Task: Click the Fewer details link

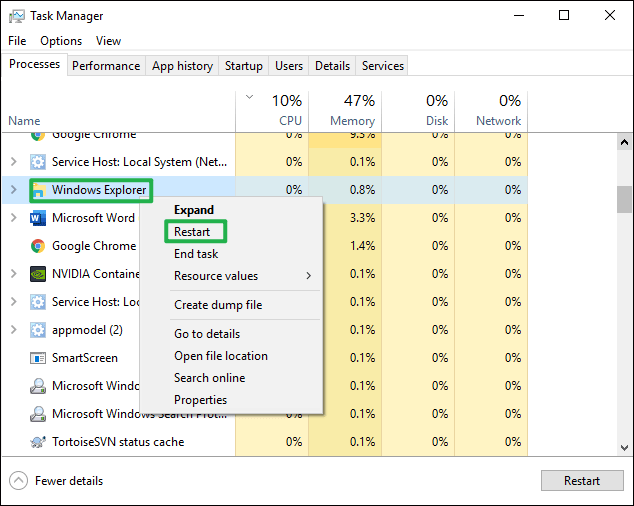Action: [x=69, y=481]
